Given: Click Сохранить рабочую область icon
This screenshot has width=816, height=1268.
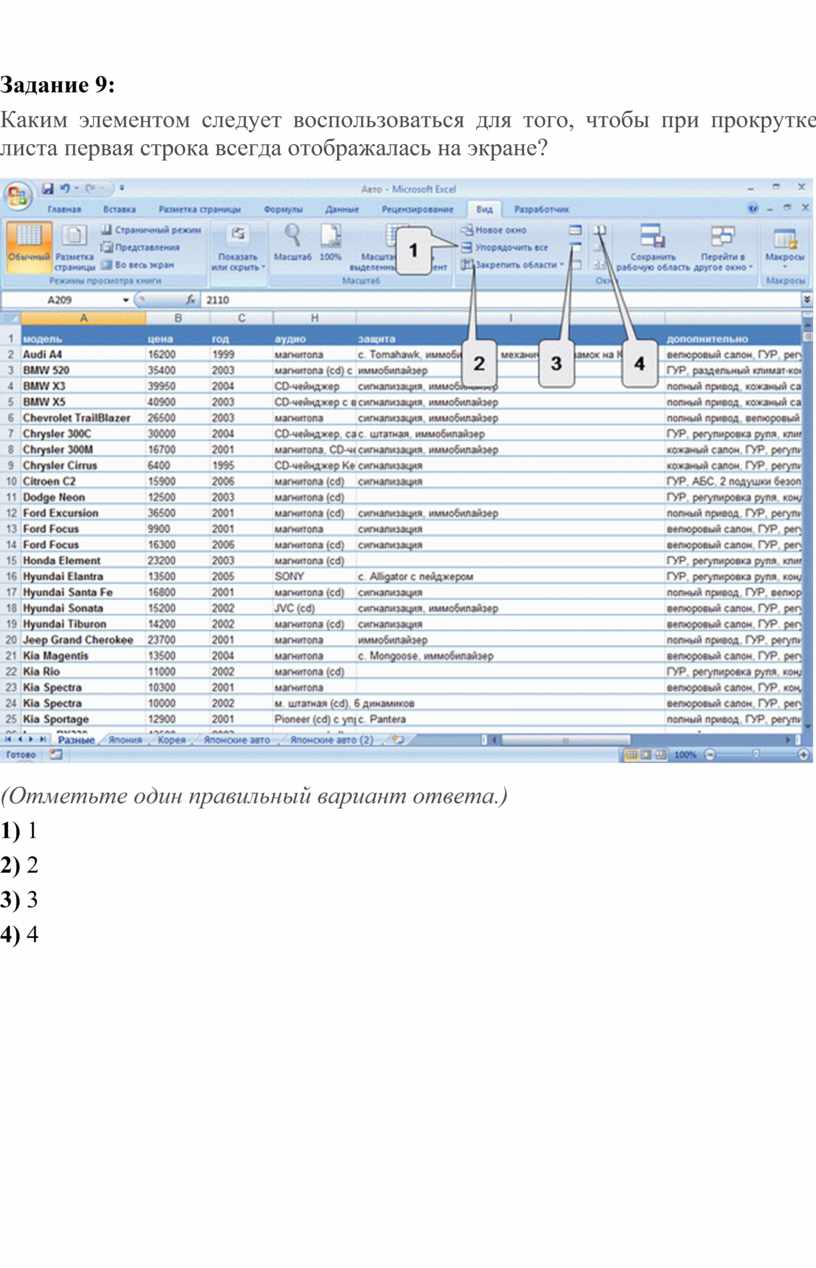Looking at the screenshot, I should [x=653, y=236].
